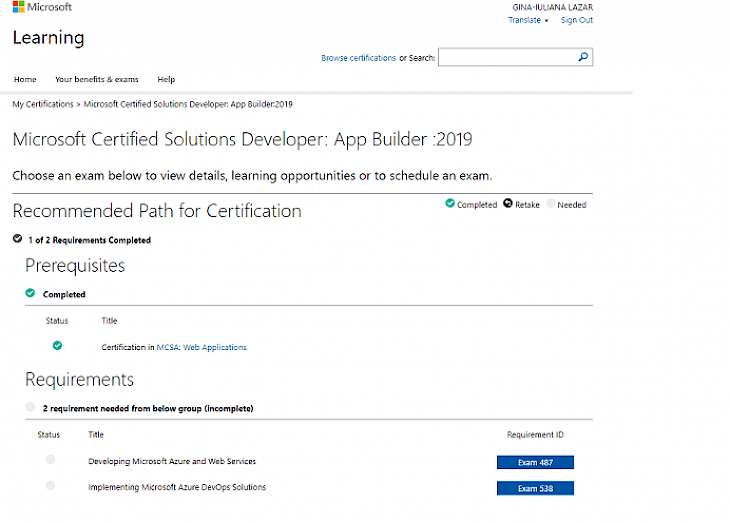Click the user name GINA-IULIANA LAZAR

[x=553, y=7]
